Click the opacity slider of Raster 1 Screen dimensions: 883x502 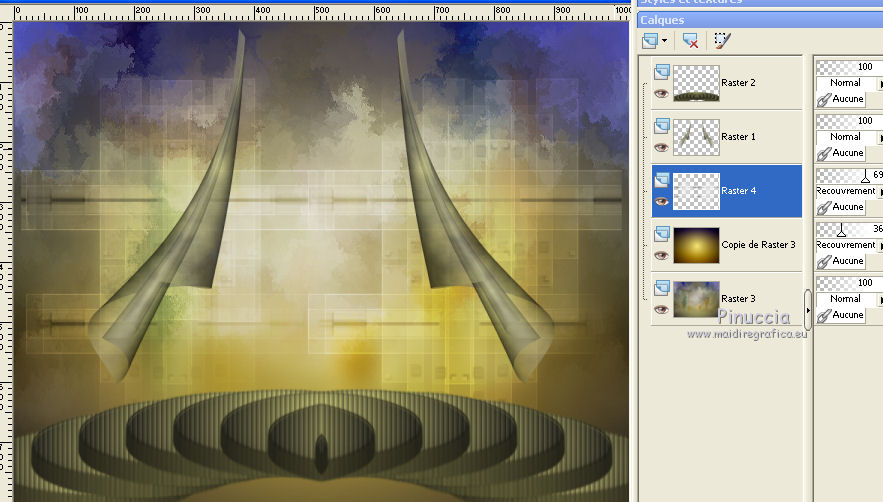coord(849,121)
